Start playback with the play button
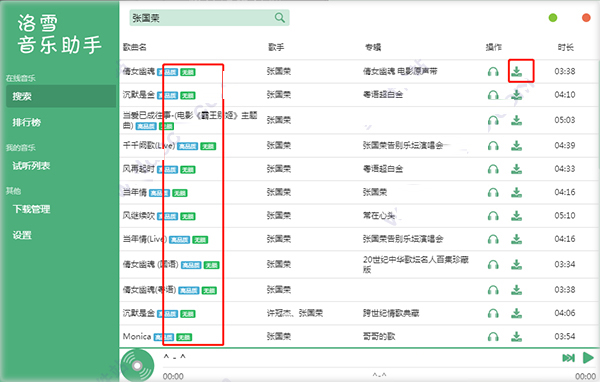The image size is (600, 382). 588,358
